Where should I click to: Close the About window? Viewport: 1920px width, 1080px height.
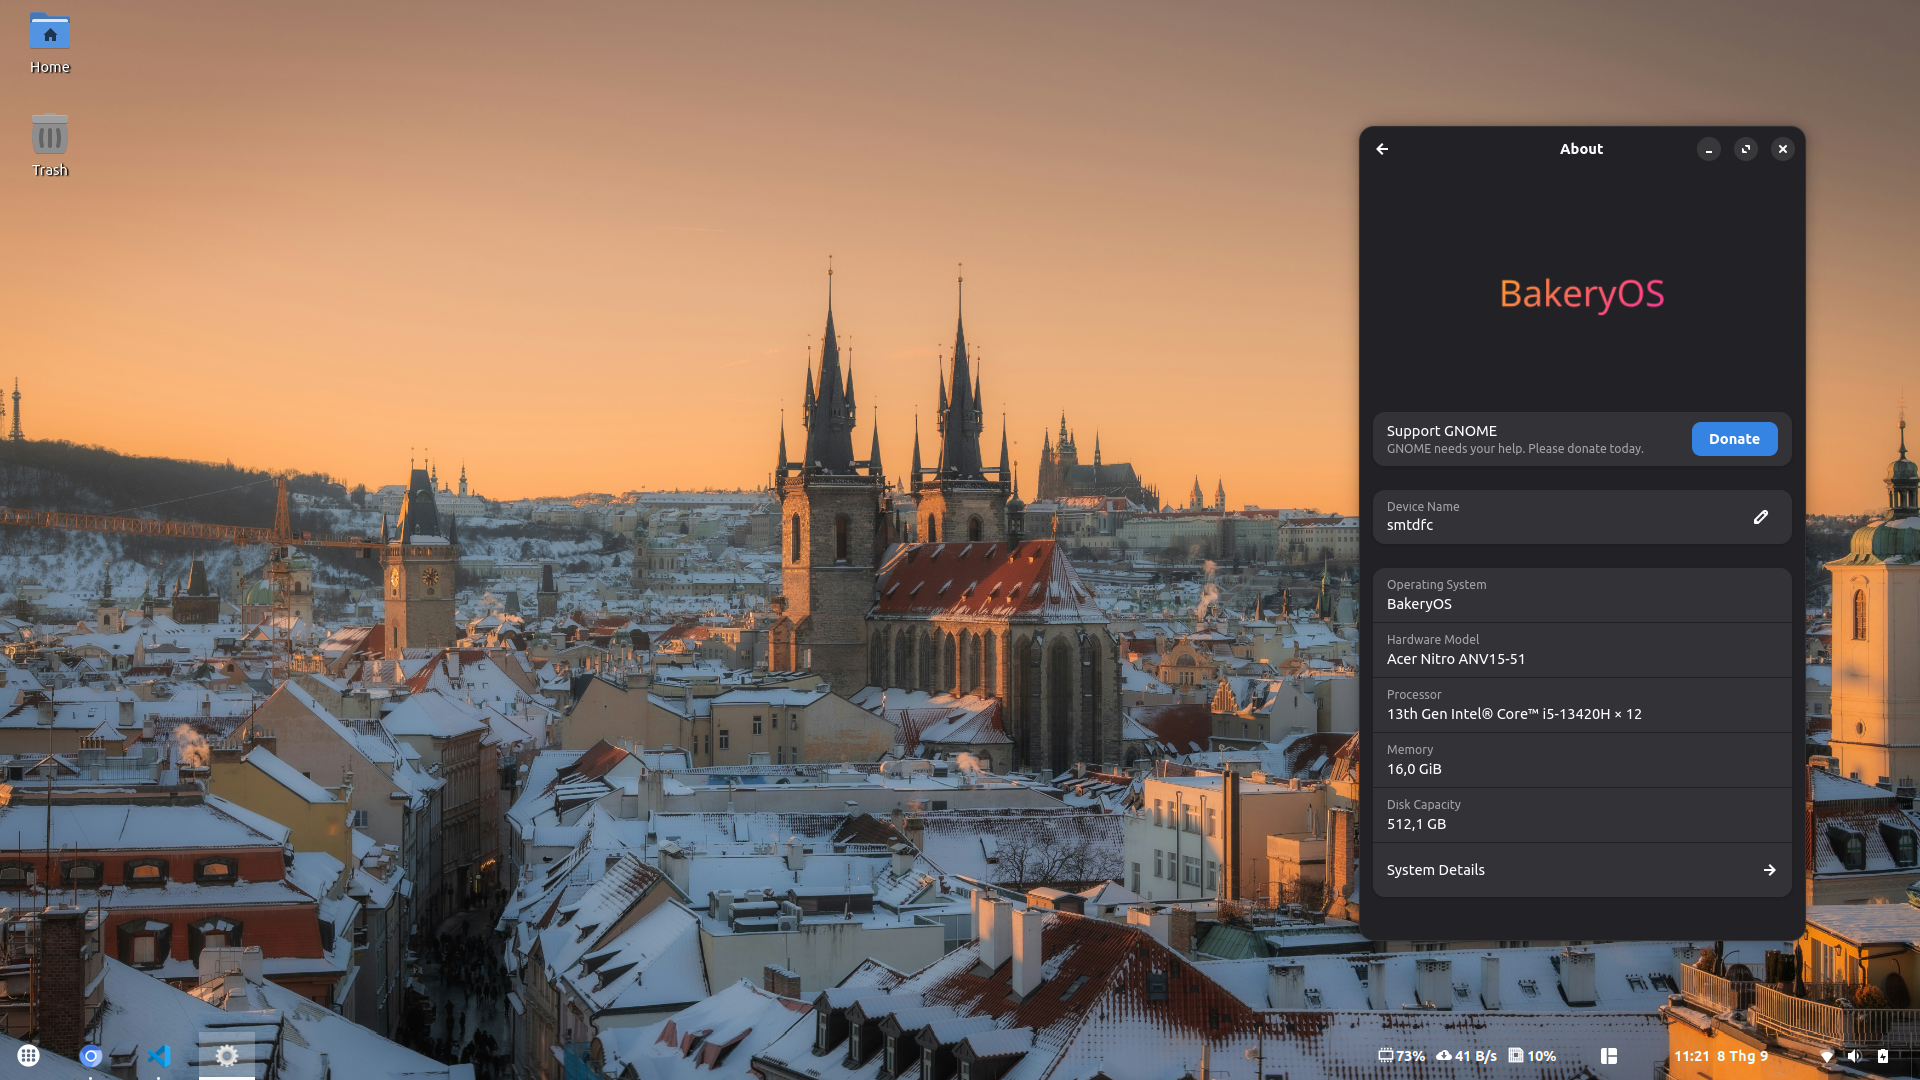[1783, 149]
